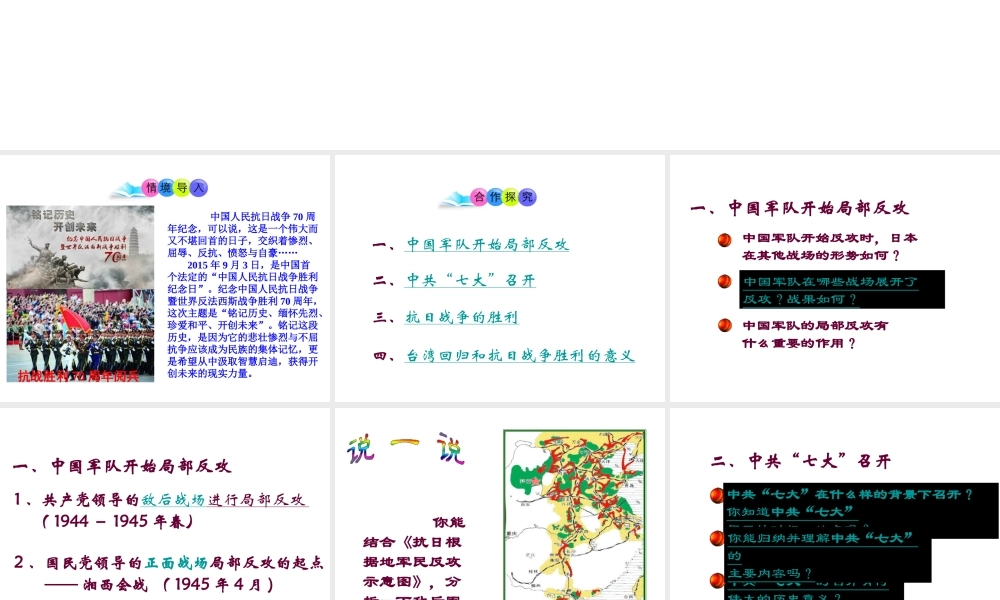Click the underlined text 你能归纳并理解中共"七大"

tap(821, 538)
